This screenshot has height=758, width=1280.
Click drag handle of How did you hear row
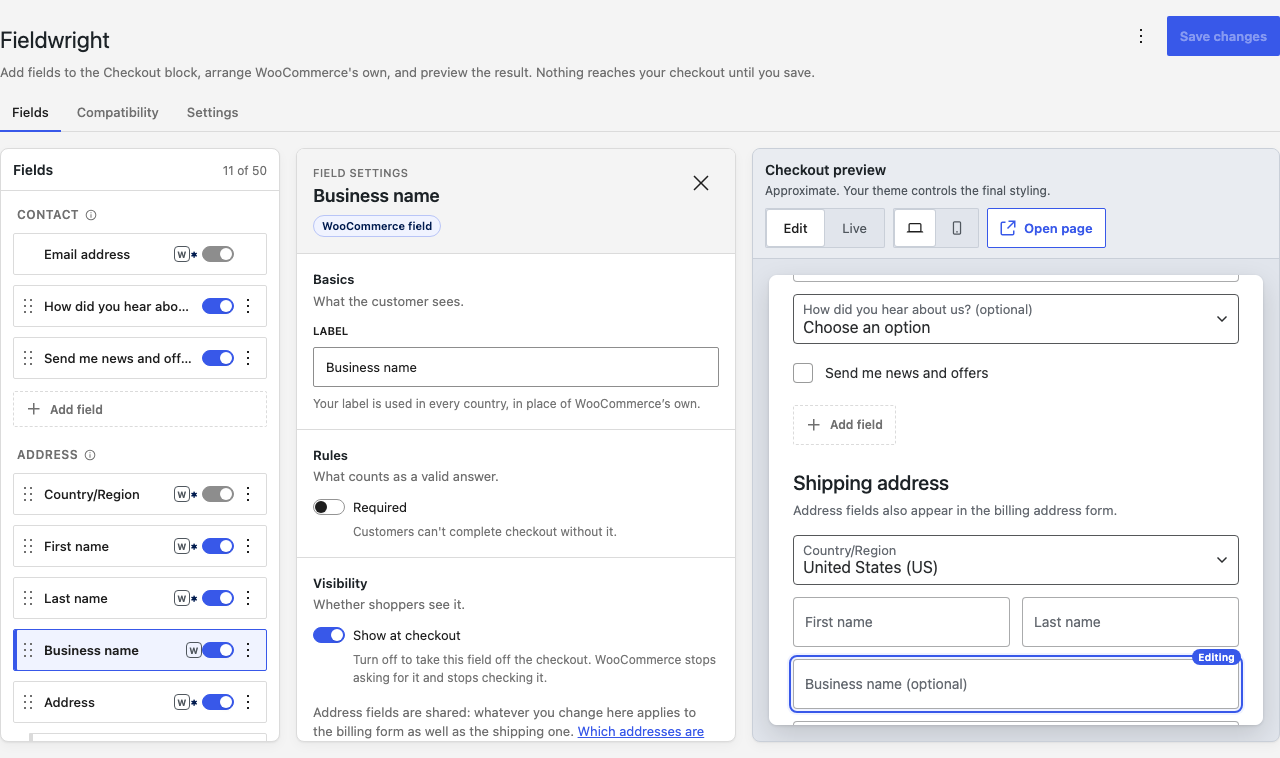tap(28, 306)
